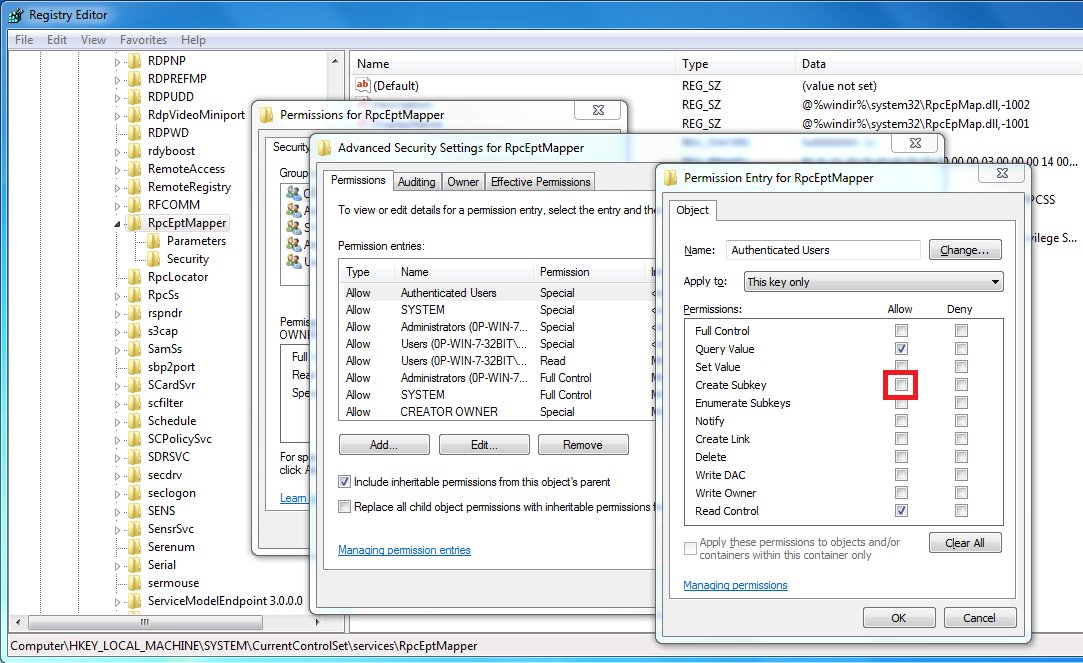Select the Security subkey folder icon

(x=153, y=259)
